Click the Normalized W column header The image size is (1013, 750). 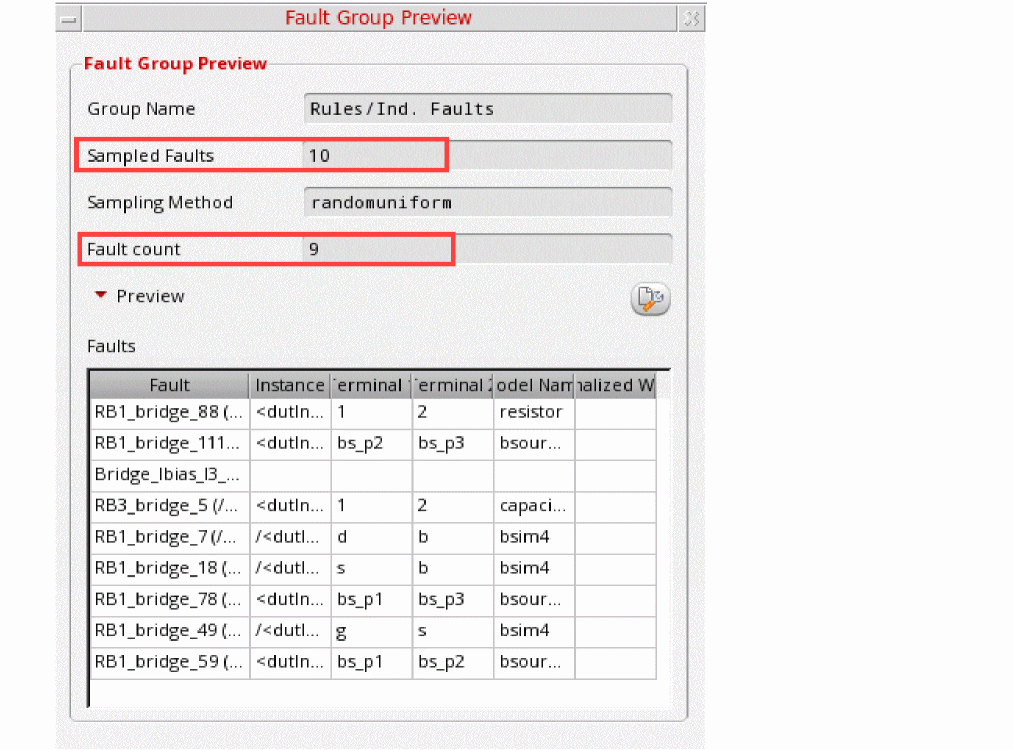615,385
